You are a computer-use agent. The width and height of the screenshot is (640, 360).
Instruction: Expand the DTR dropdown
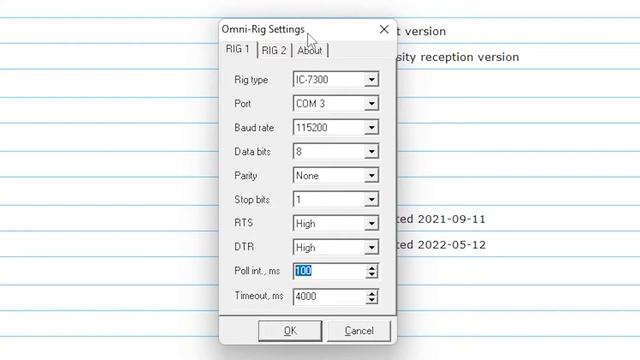[371, 248]
